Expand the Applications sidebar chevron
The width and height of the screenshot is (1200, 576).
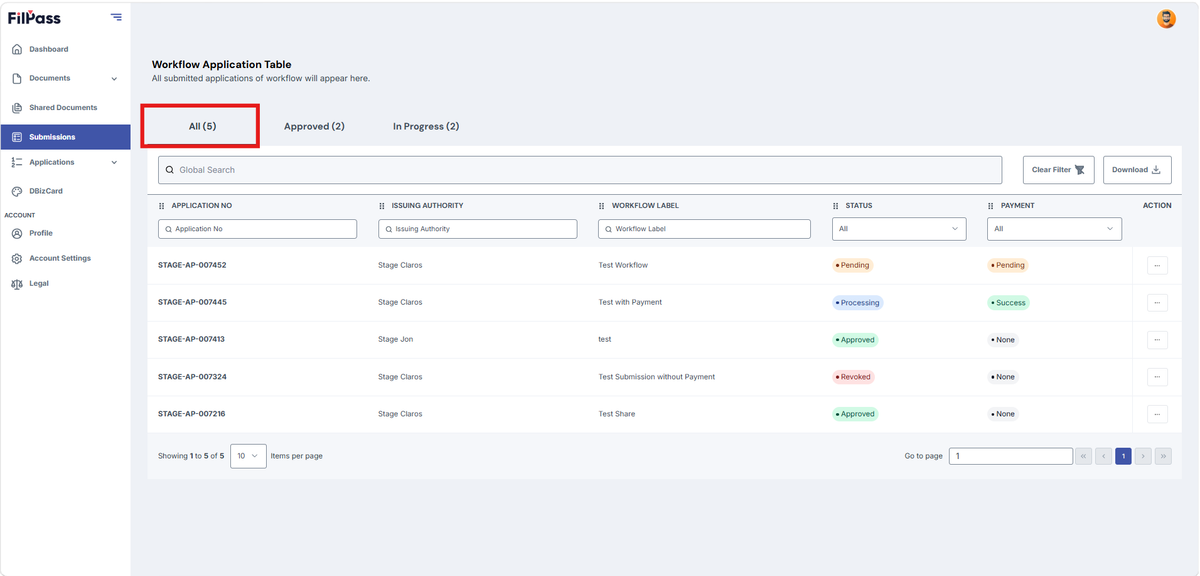114,163
